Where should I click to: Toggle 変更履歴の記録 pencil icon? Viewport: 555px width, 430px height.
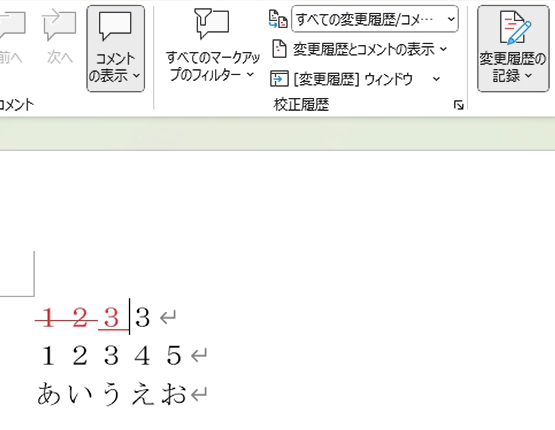(514, 28)
